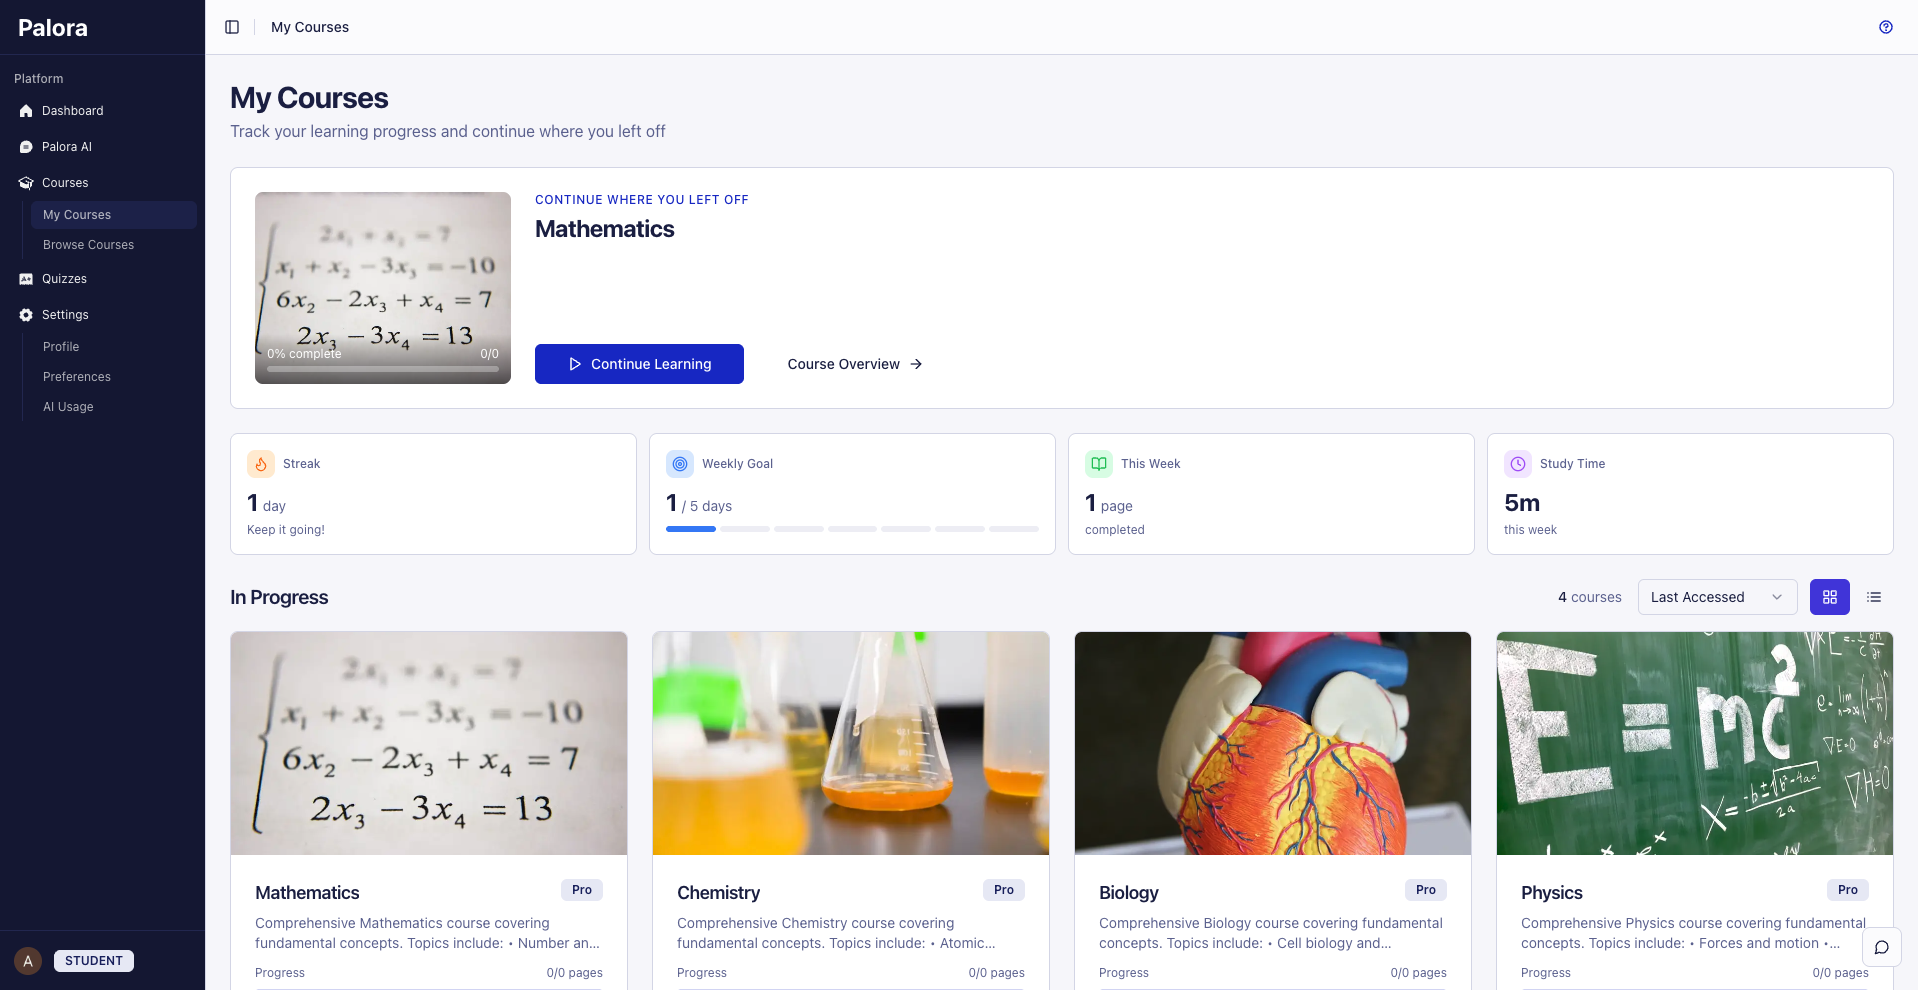The image size is (1918, 990).
Task: Open Browse Courses from the sidebar
Action: pyautogui.click(x=88, y=245)
